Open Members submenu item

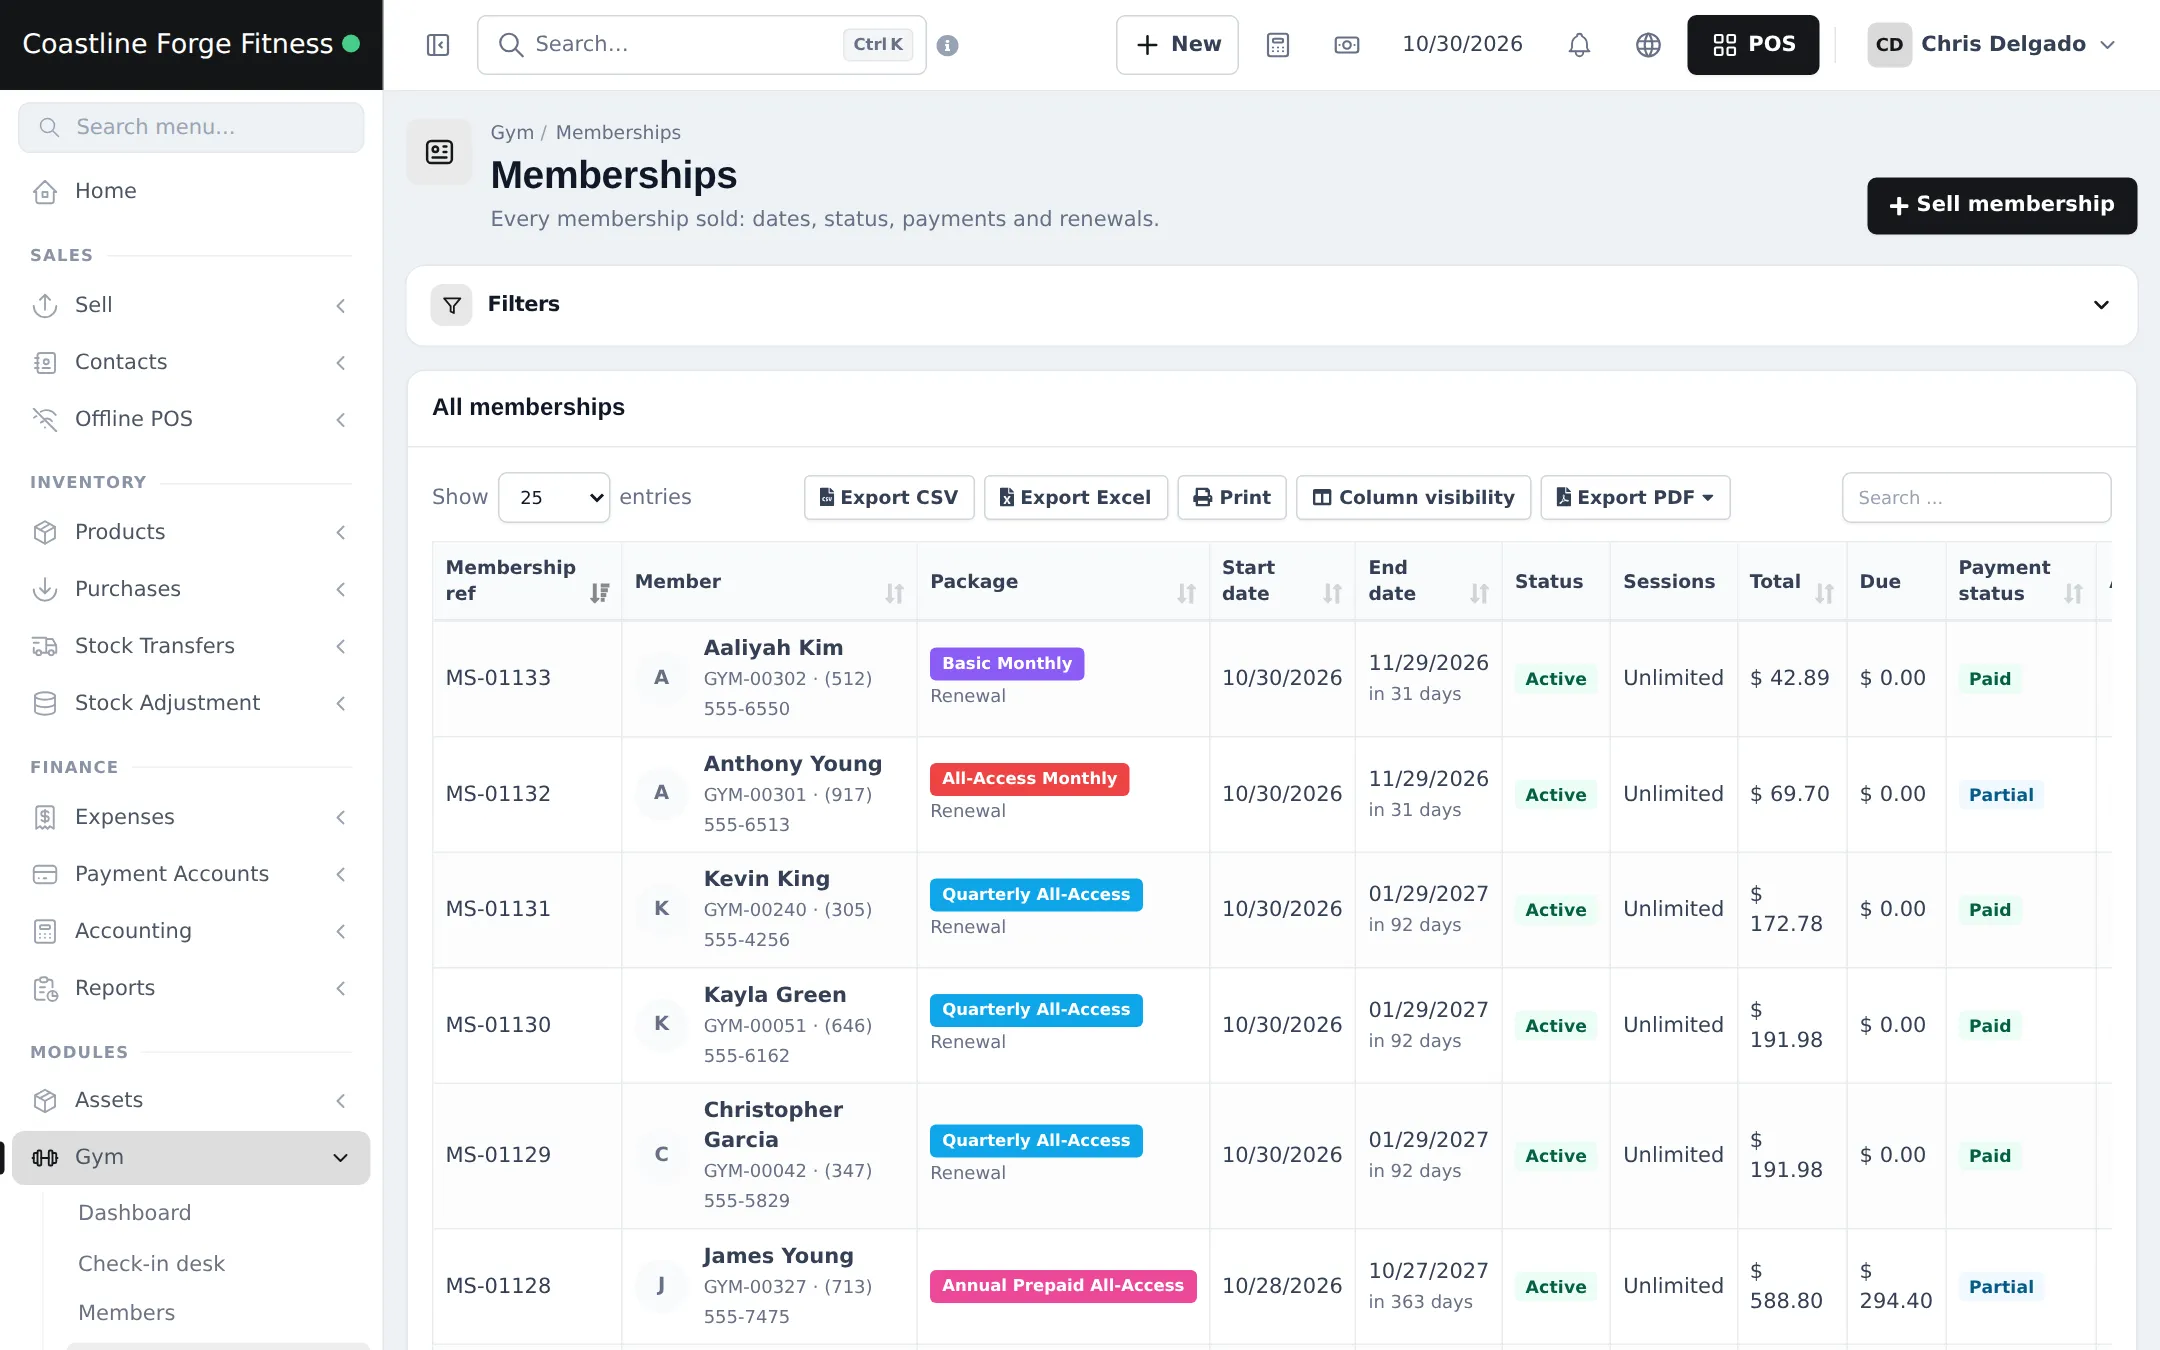point(126,1313)
